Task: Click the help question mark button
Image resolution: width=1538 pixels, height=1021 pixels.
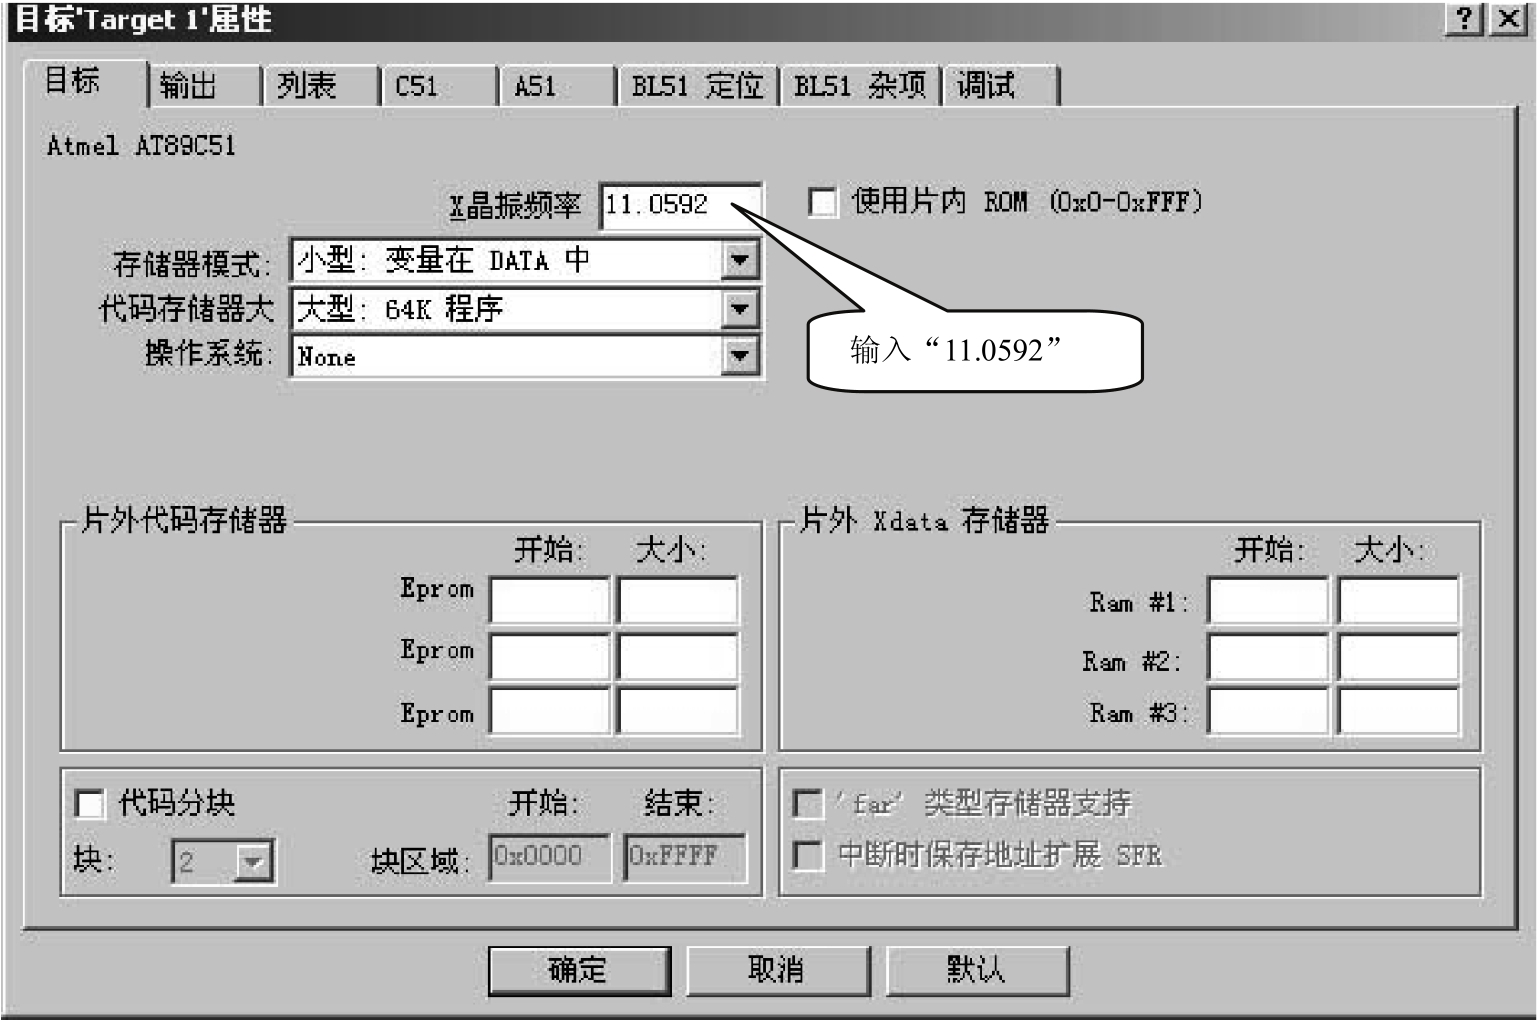Action: (1465, 19)
